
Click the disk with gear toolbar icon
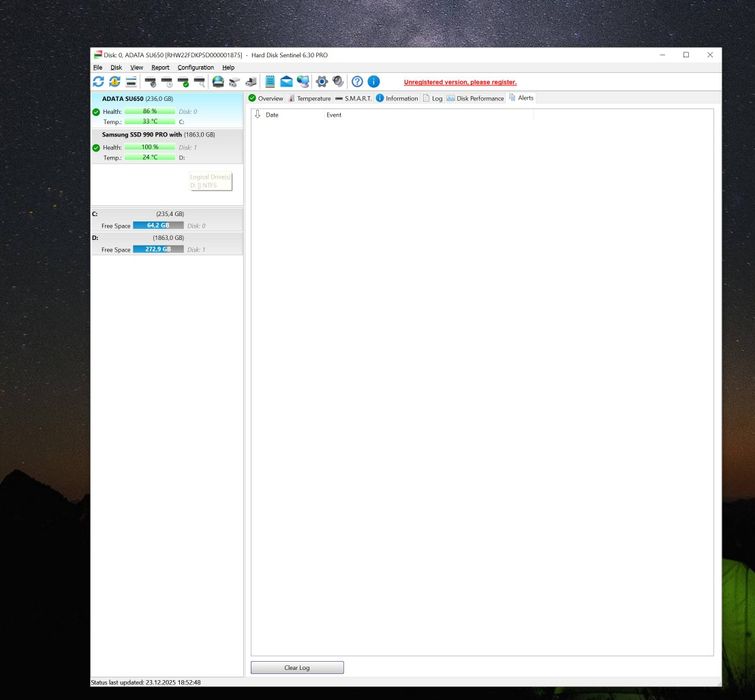[x=151, y=82]
